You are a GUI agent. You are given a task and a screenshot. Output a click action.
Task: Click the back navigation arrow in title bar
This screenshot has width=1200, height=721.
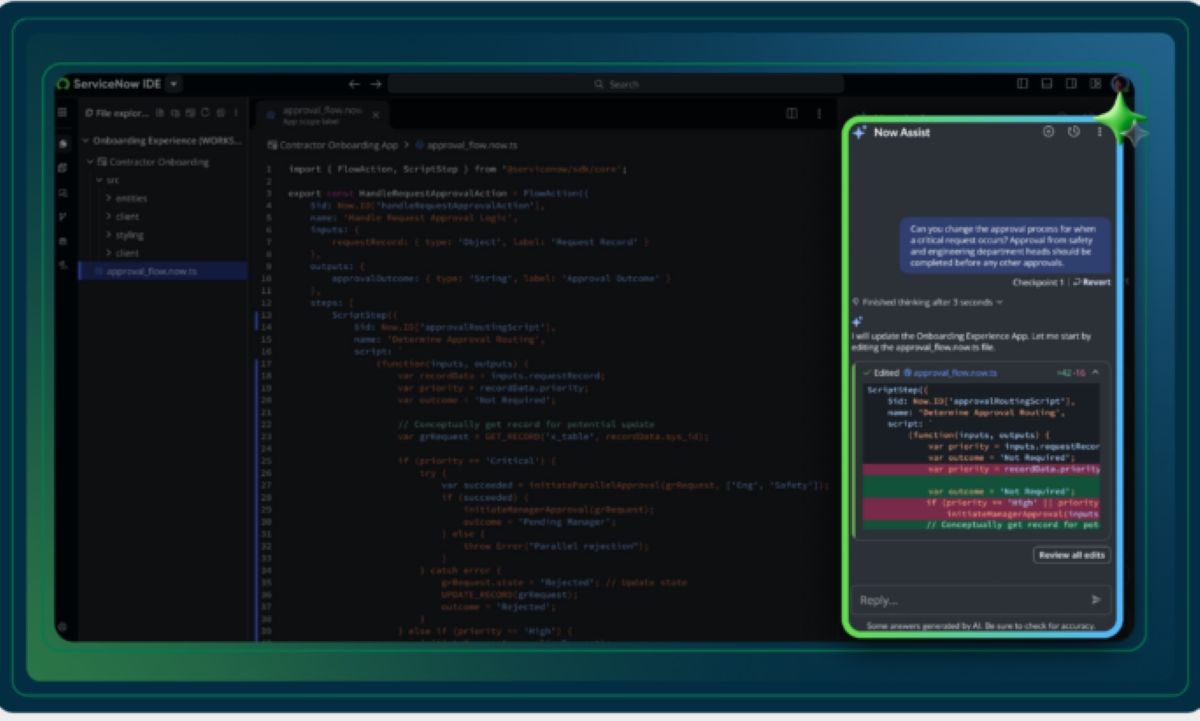pyautogui.click(x=354, y=85)
